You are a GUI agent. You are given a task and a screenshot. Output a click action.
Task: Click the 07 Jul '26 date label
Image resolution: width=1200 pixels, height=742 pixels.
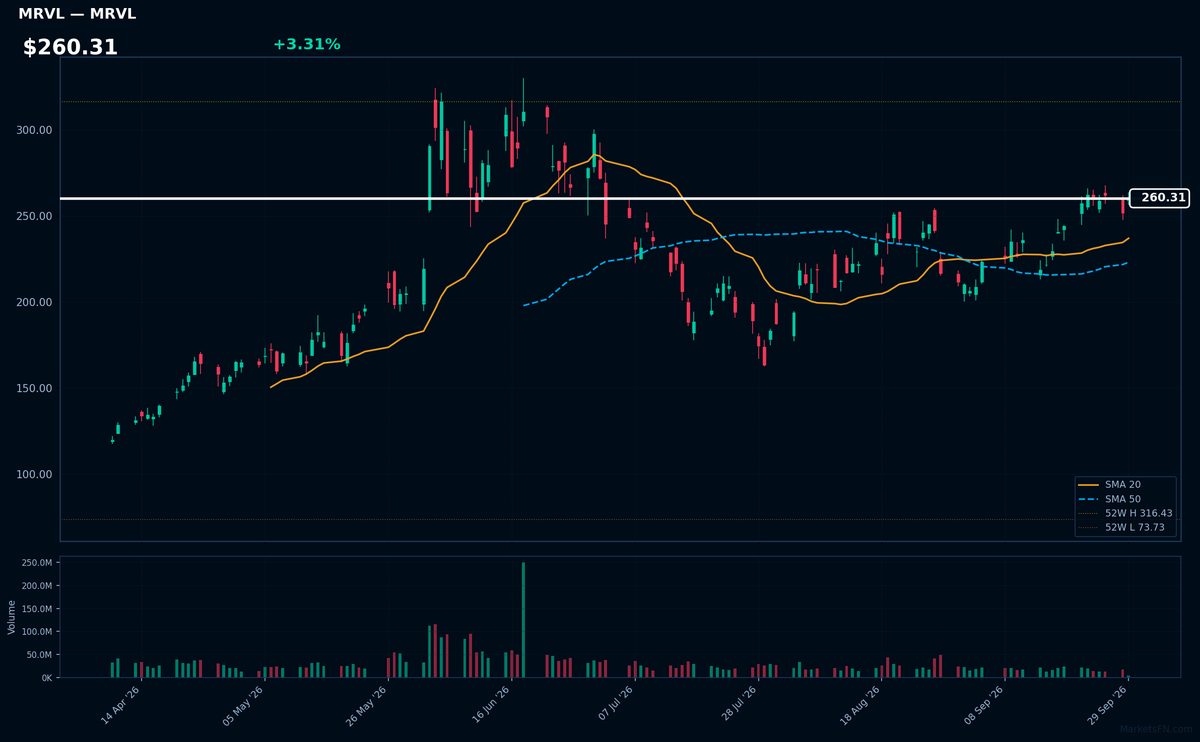613,705
